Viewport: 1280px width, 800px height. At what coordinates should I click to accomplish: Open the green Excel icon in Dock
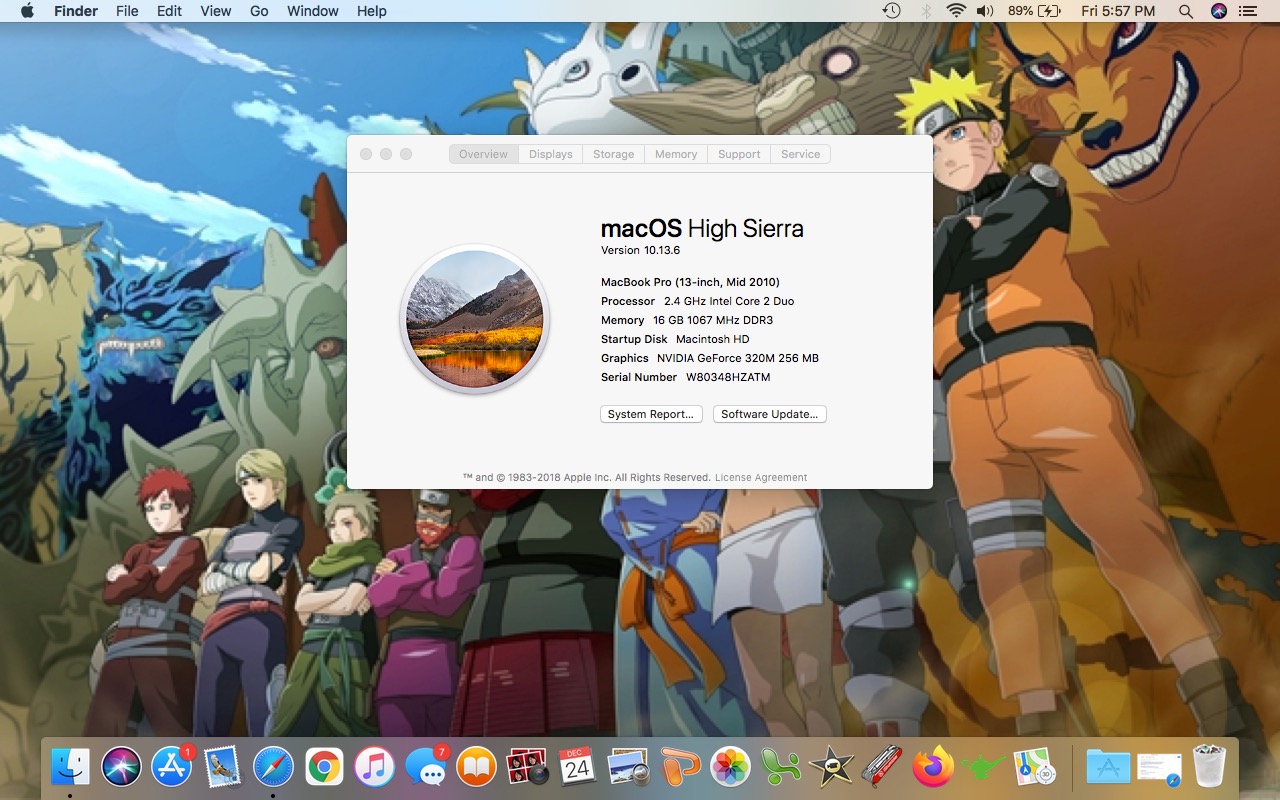point(780,767)
